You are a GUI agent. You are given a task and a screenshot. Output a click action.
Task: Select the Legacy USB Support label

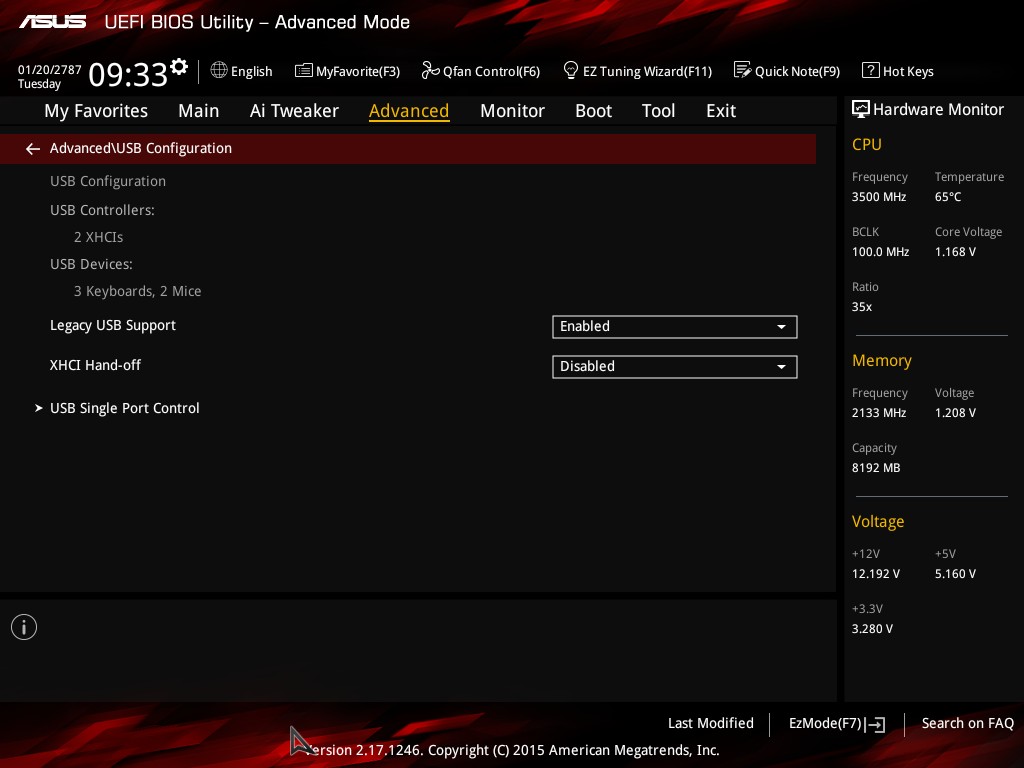pyautogui.click(x=113, y=325)
